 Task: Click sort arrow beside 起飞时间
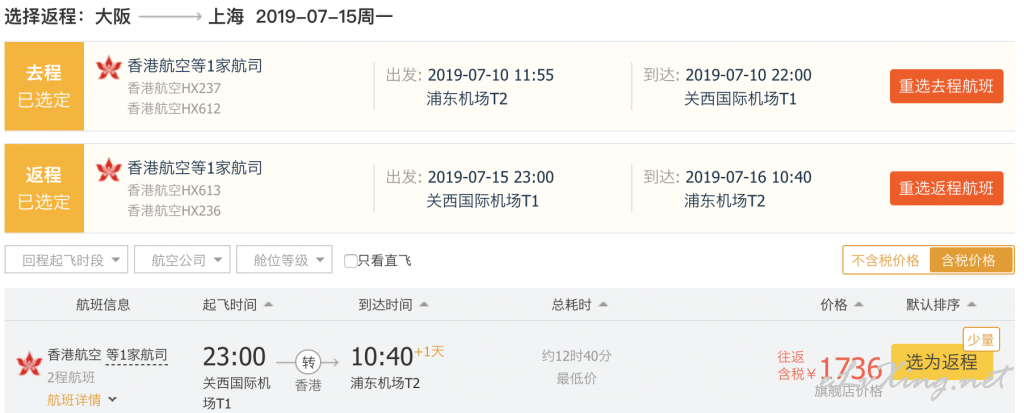(x=268, y=305)
